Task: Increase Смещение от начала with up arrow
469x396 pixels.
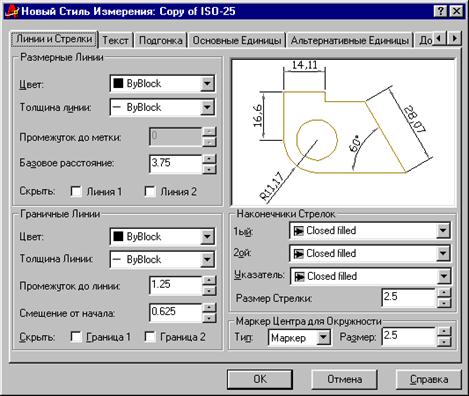Action: tap(209, 308)
